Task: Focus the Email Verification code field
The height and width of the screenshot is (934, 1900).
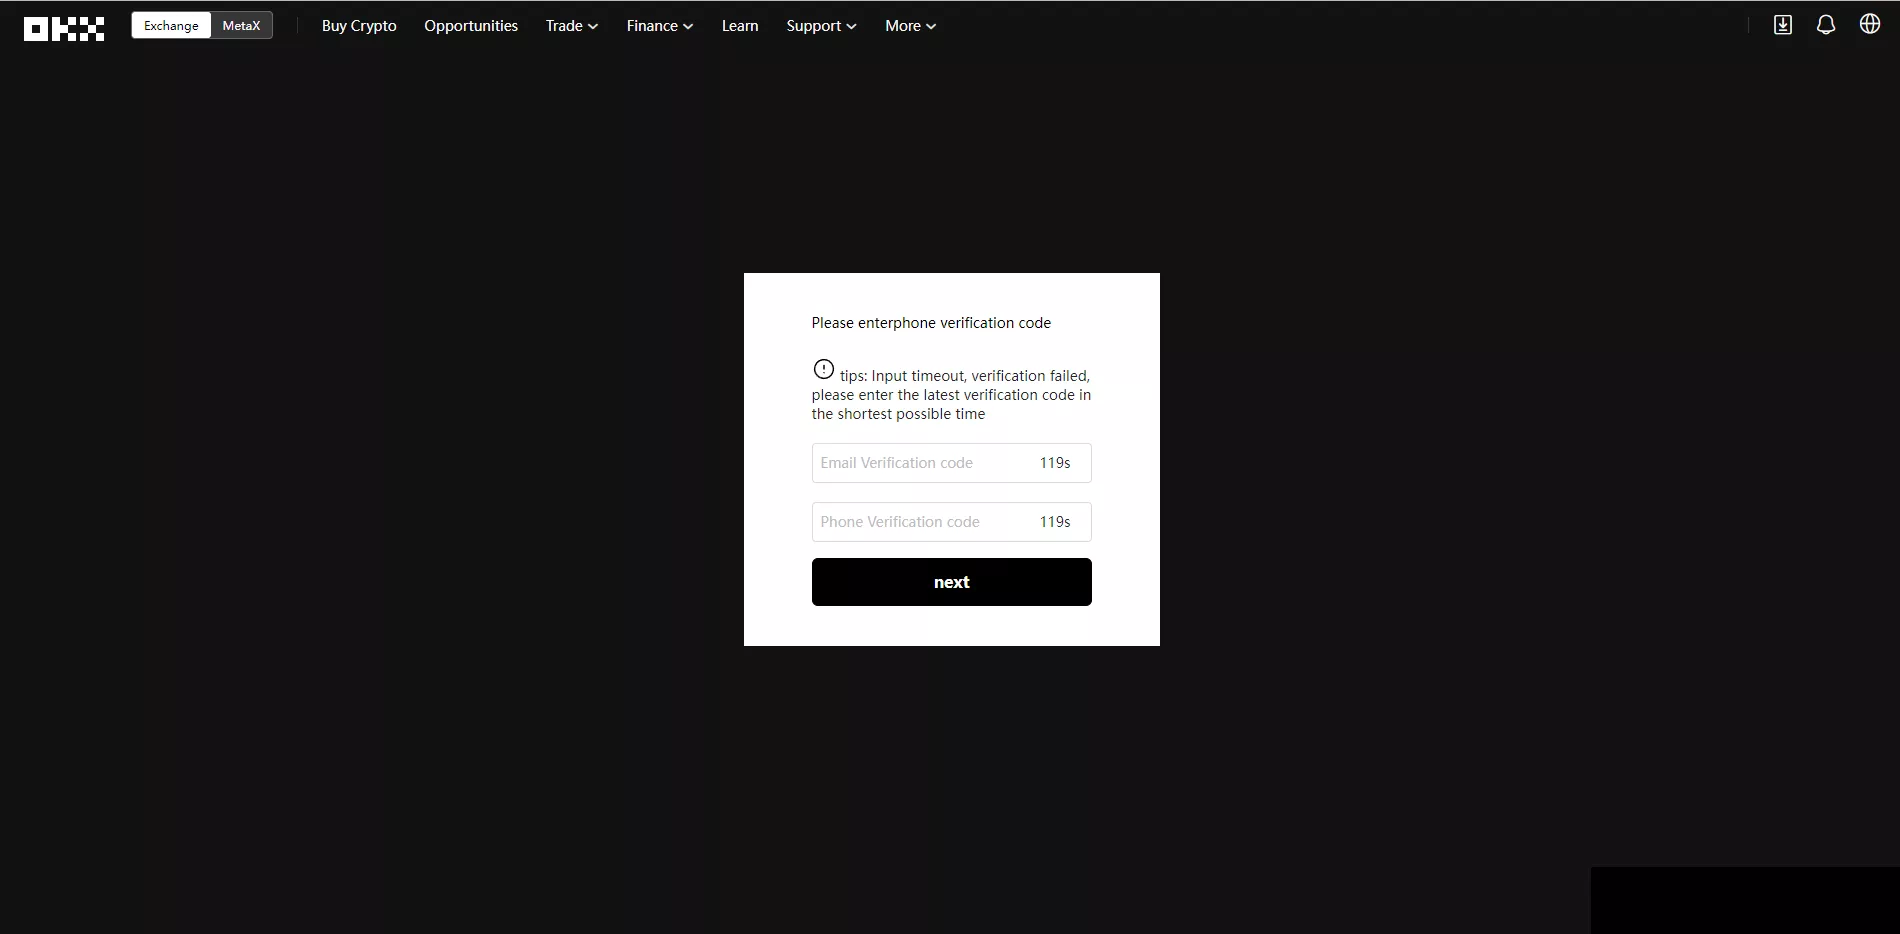Action: point(915,463)
